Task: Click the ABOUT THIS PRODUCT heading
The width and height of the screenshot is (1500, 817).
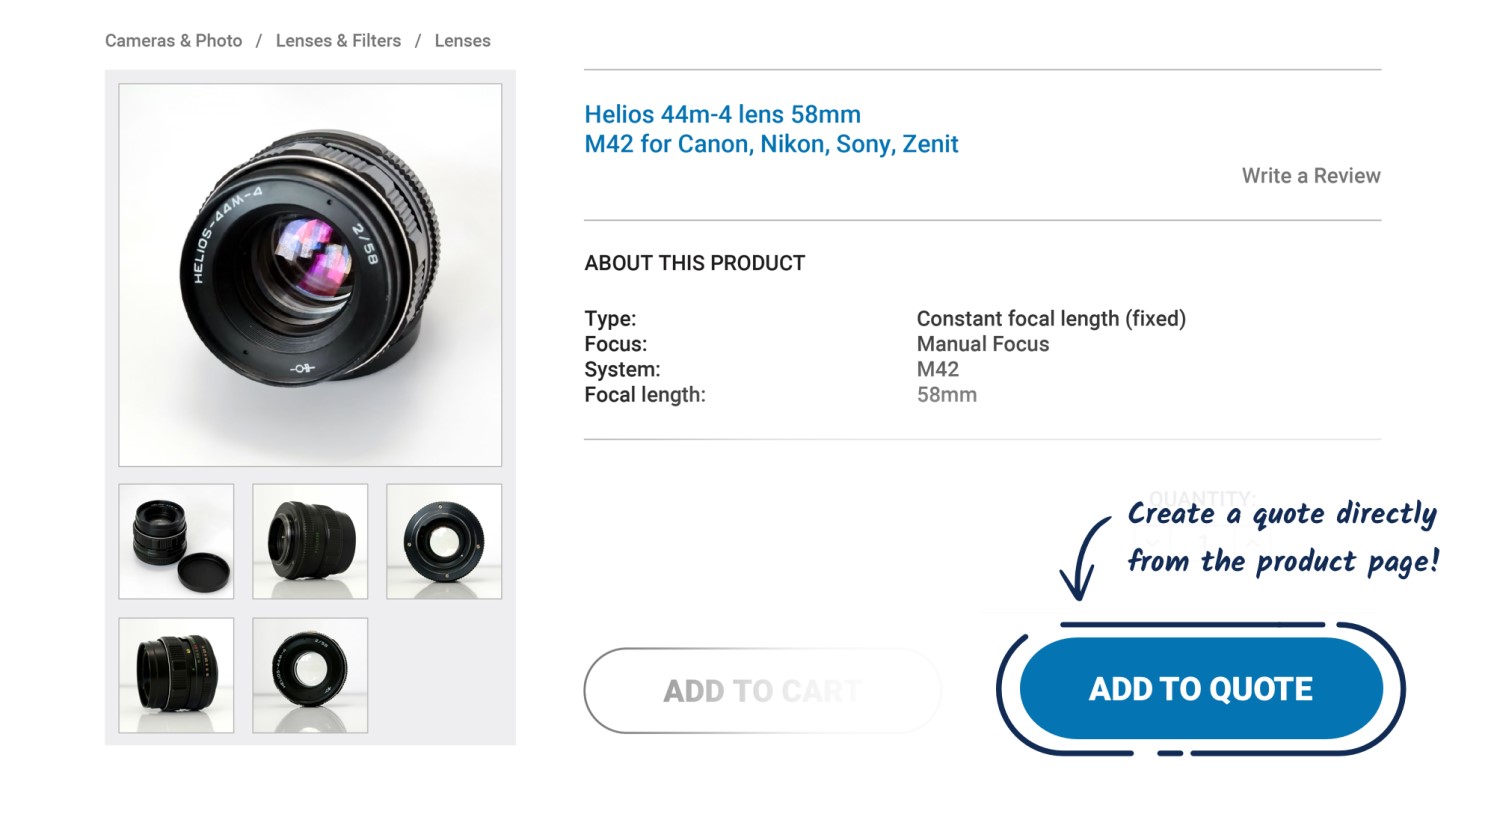Action: pyautogui.click(x=694, y=263)
